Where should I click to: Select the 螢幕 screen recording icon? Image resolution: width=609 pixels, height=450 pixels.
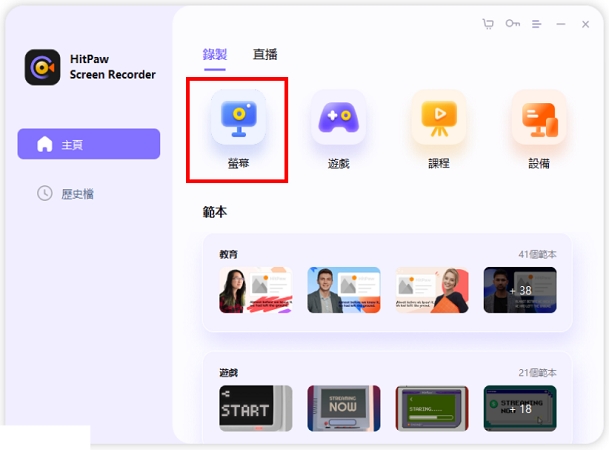click(x=237, y=119)
